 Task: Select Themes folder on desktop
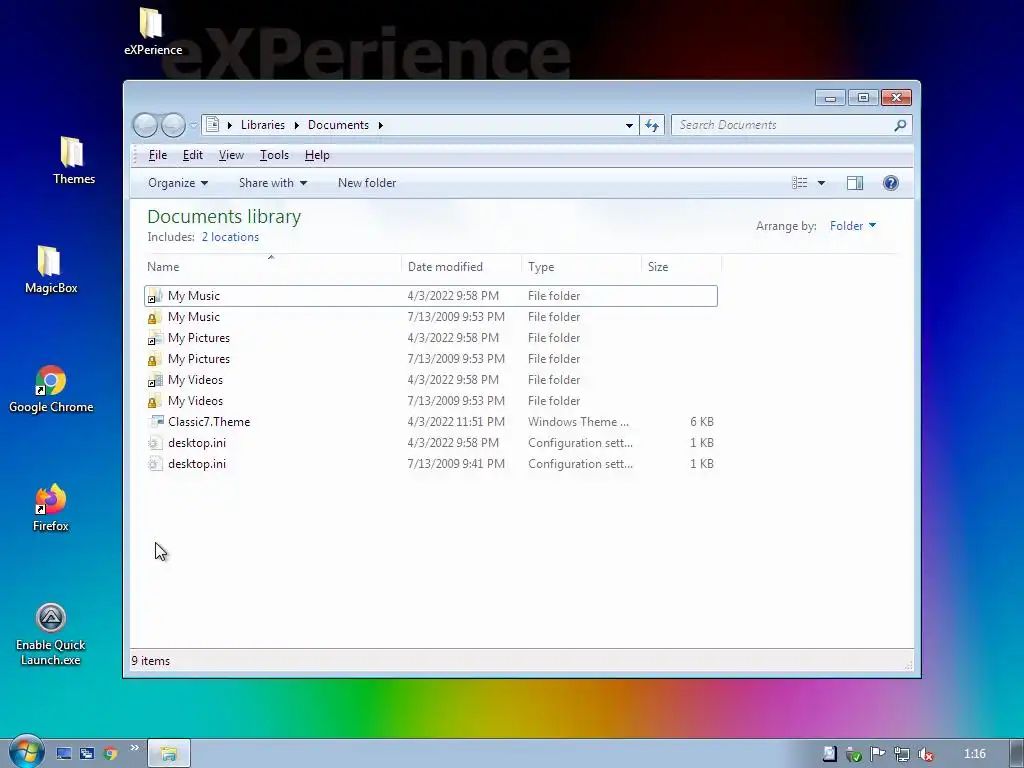point(73,161)
